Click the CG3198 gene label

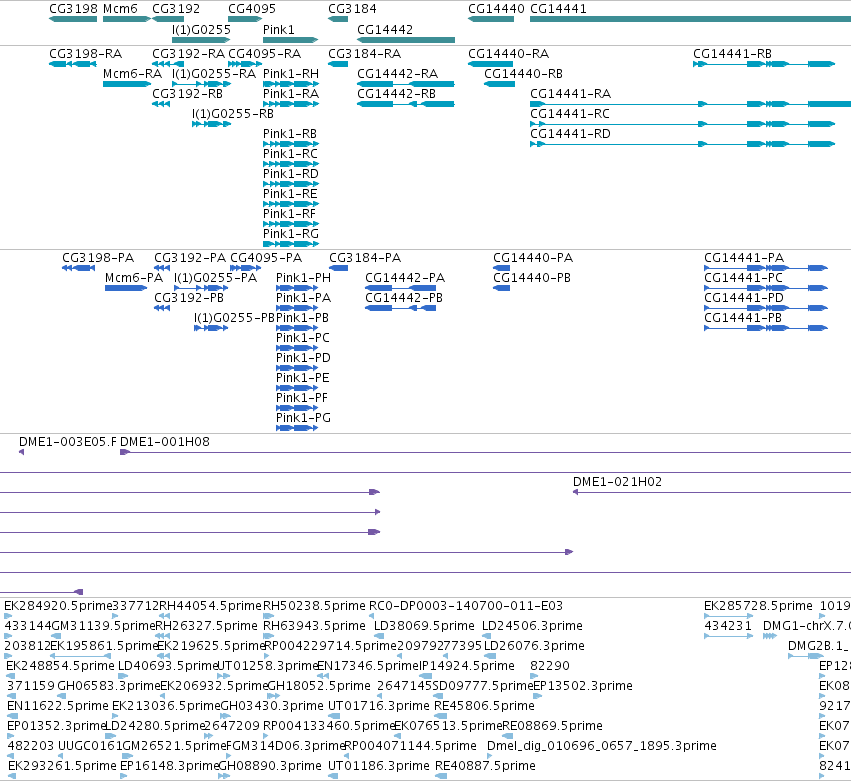(73, 9)
